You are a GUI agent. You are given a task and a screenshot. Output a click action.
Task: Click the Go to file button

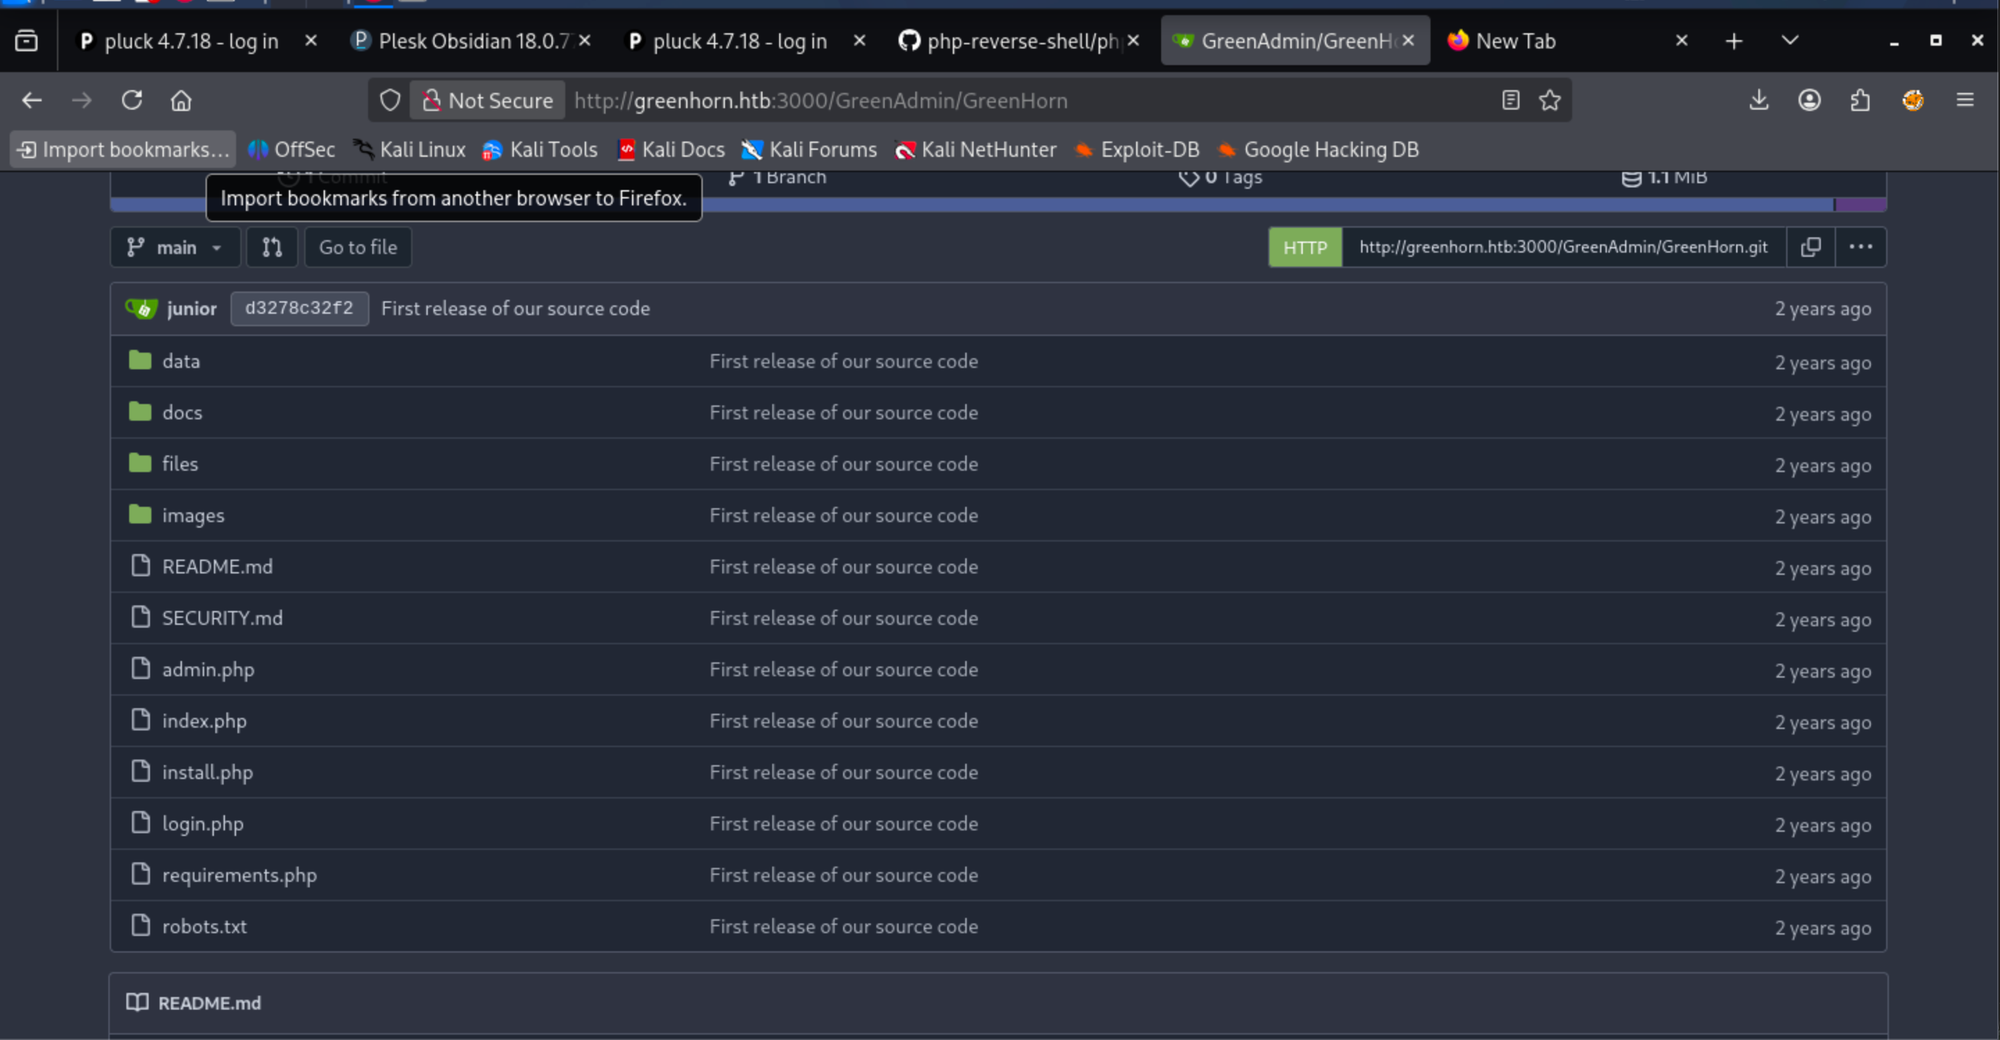358,247
